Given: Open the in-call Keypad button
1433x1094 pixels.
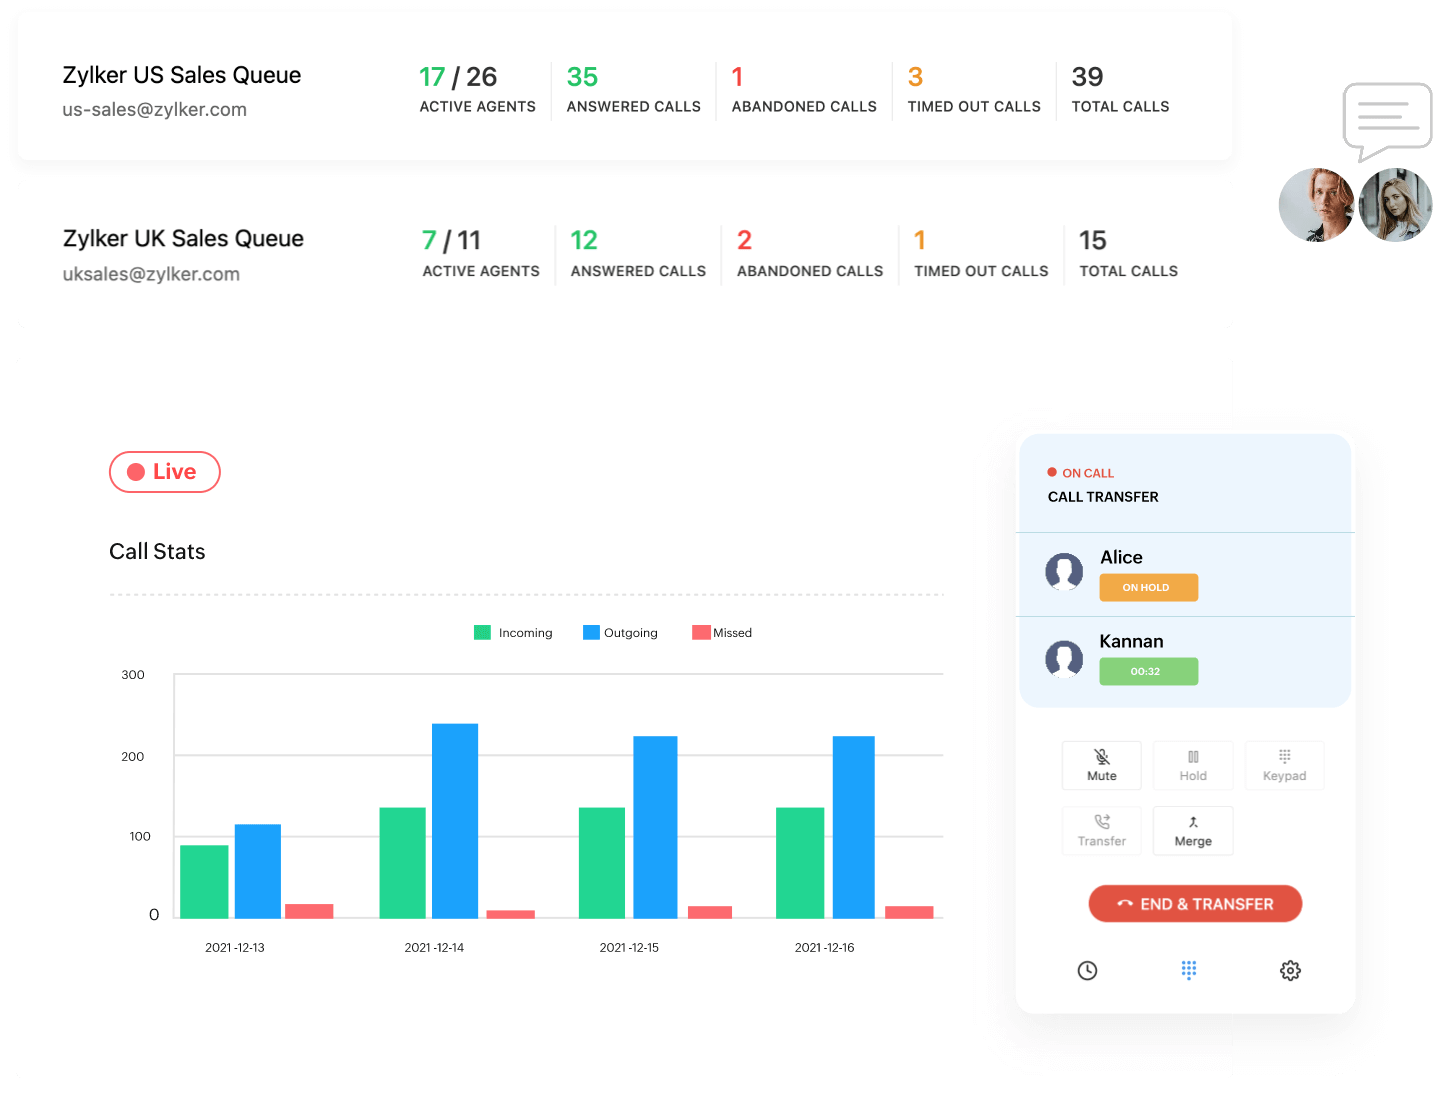Looking at the screenshot, I should (1284, 765).
